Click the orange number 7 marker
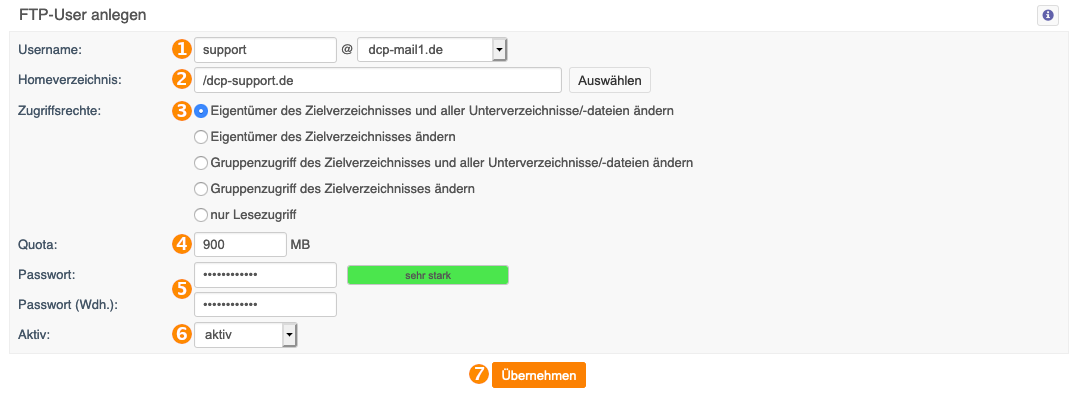 click(x=478, y=374)
